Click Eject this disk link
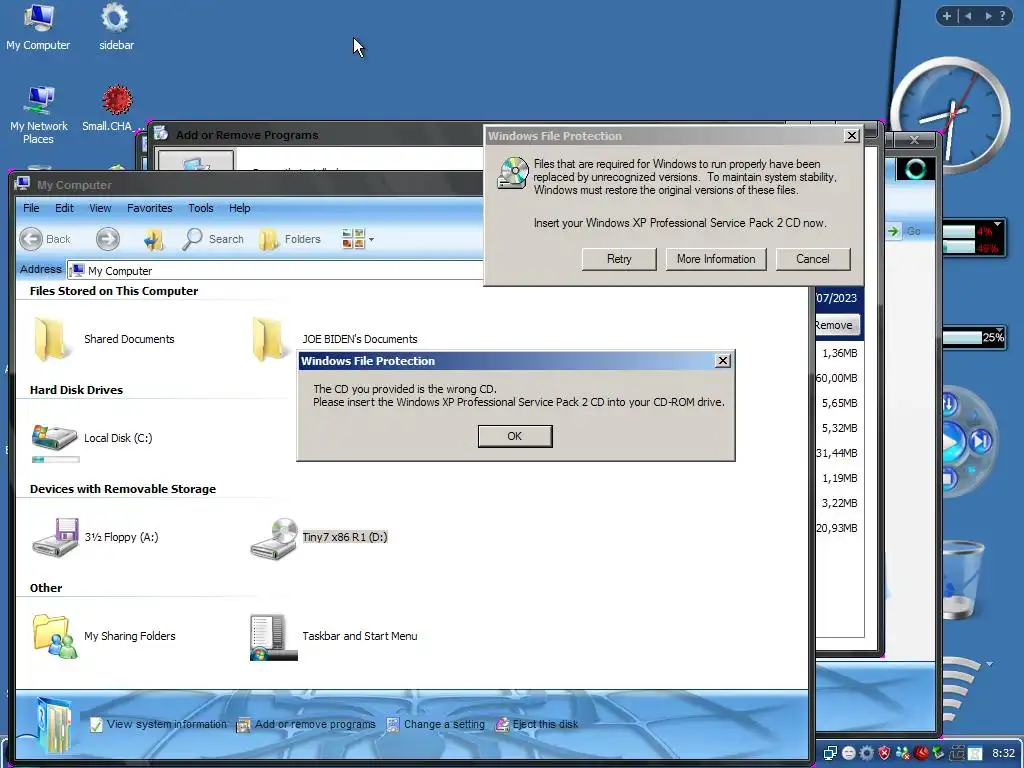Screen dimensions: 1024x768 537,724
